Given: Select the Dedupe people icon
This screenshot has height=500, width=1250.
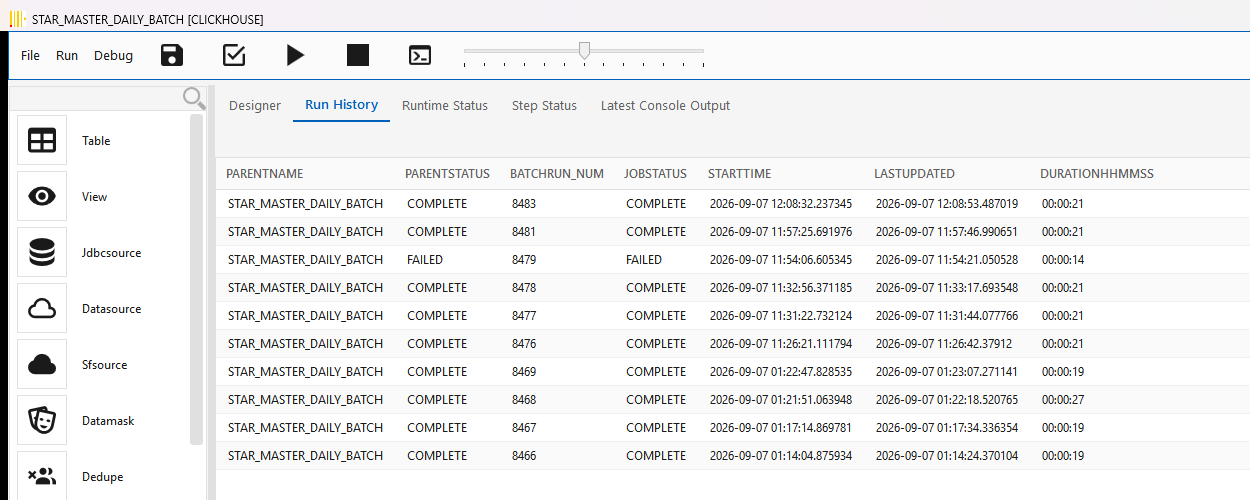Looking at the screenshot, I should pos(42,476).
